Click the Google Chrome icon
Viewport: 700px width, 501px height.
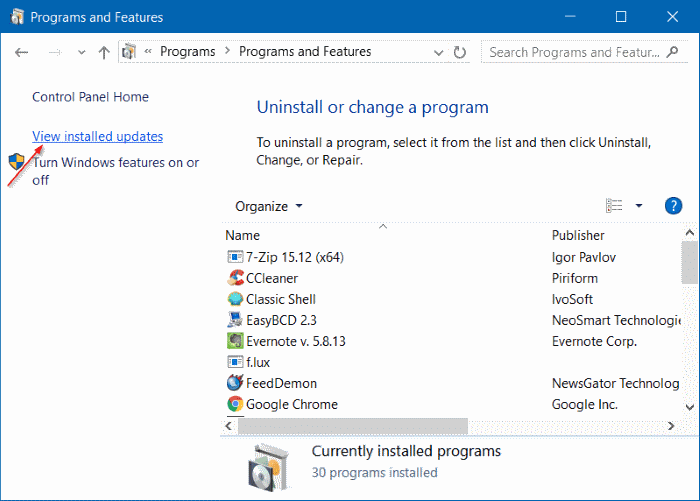coord(235,404)
